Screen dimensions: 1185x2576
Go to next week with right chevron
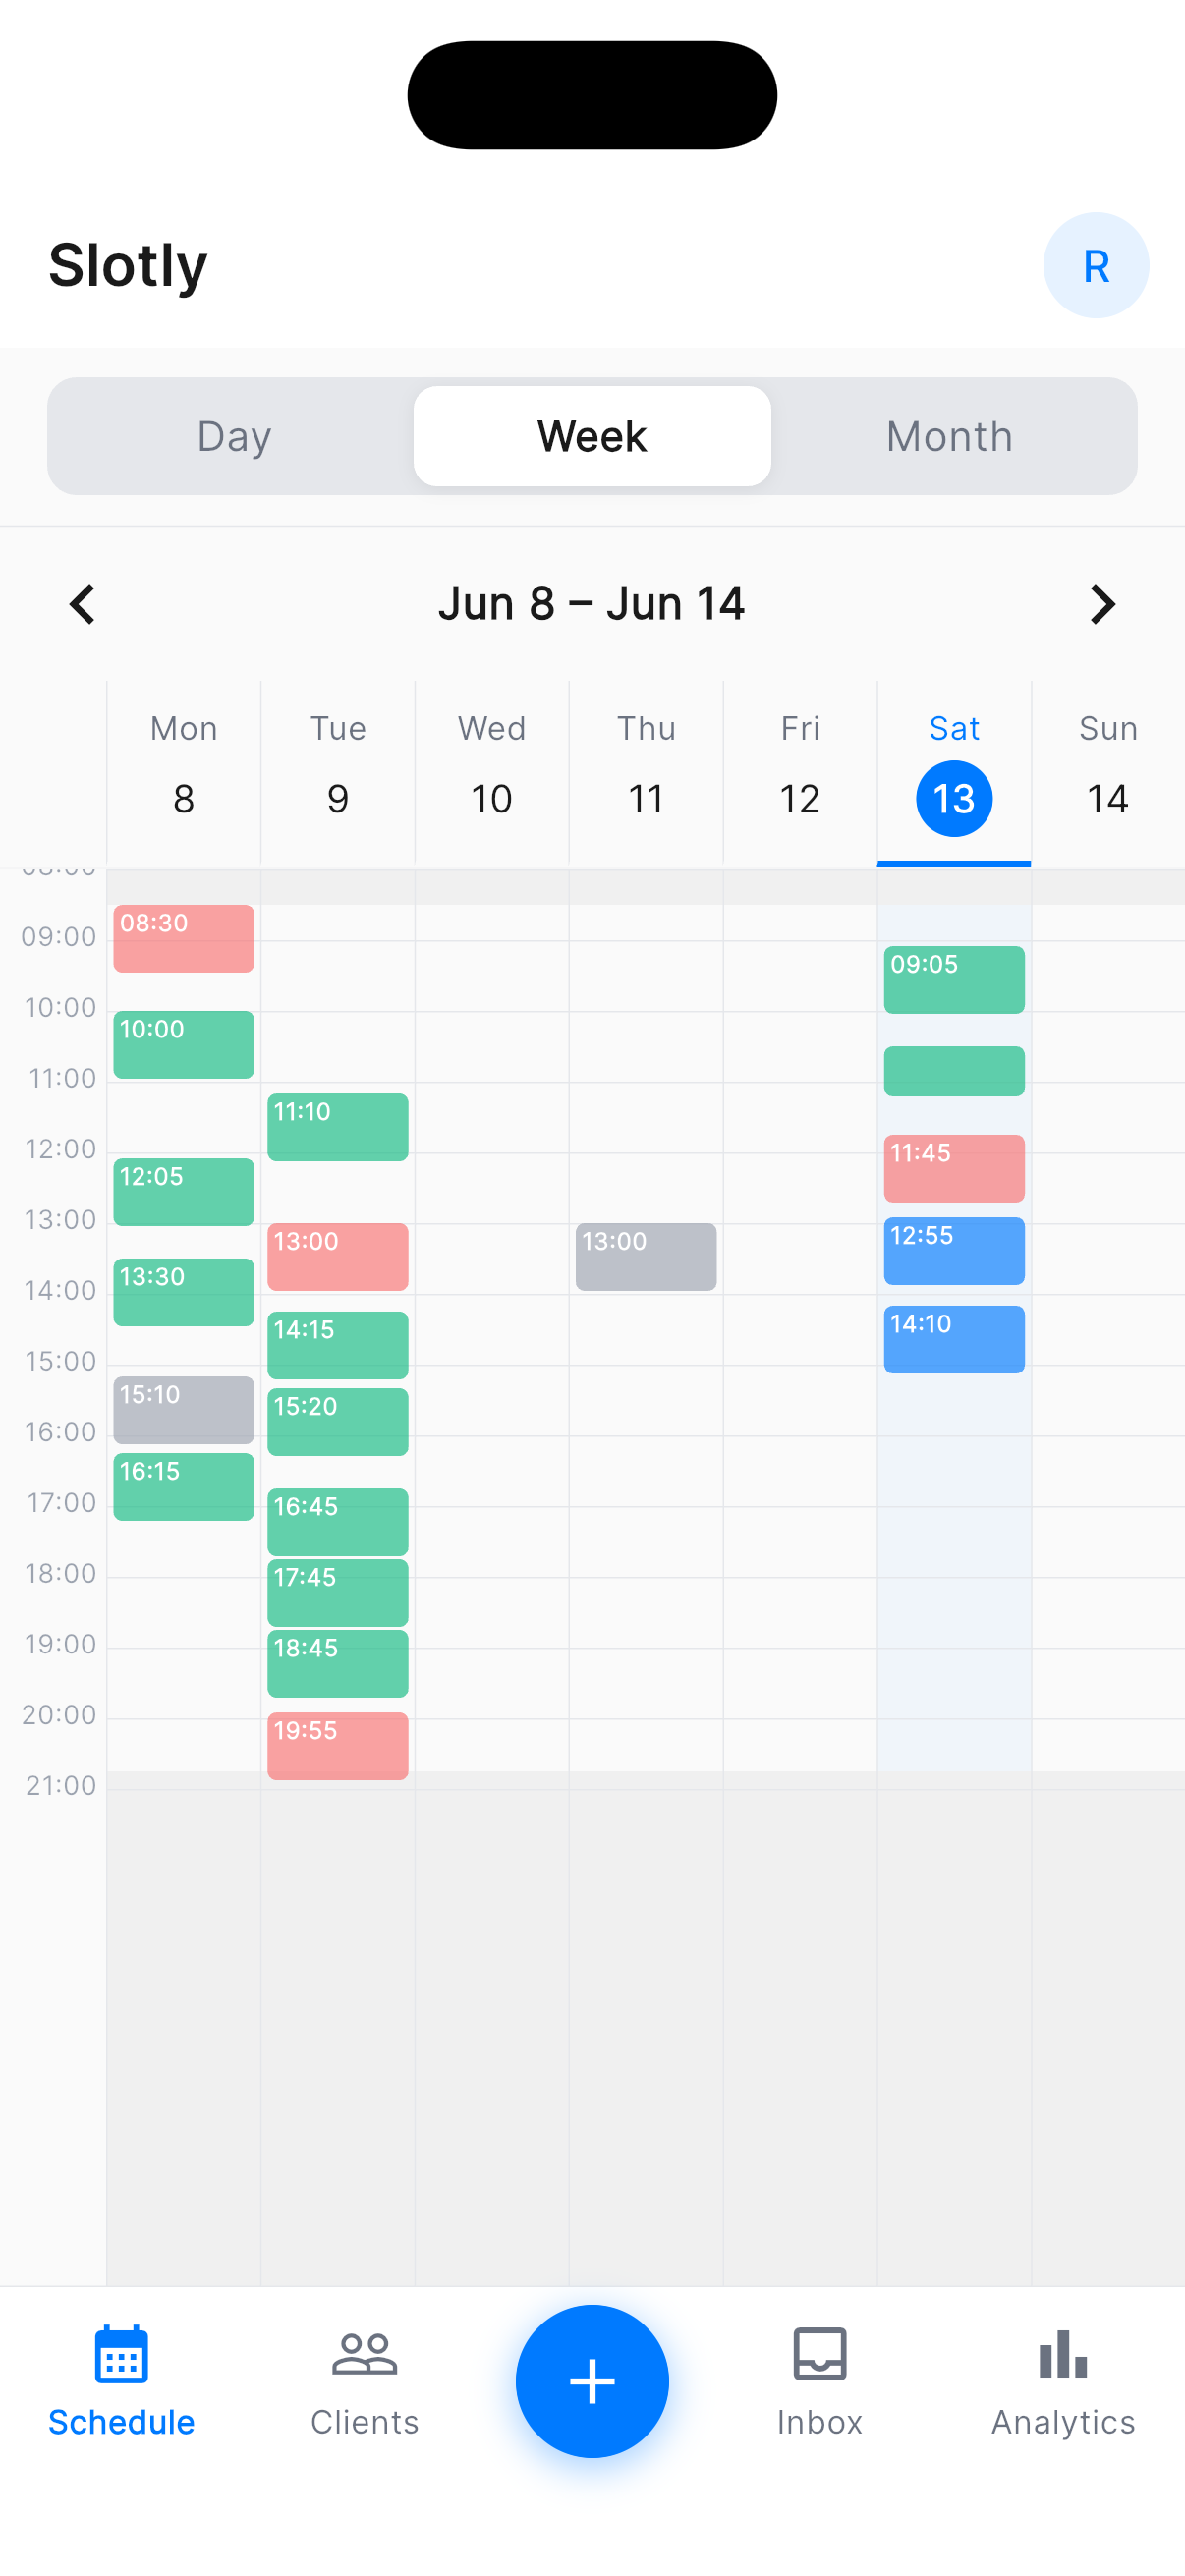pyautogui.click(x=1102, y=604)
